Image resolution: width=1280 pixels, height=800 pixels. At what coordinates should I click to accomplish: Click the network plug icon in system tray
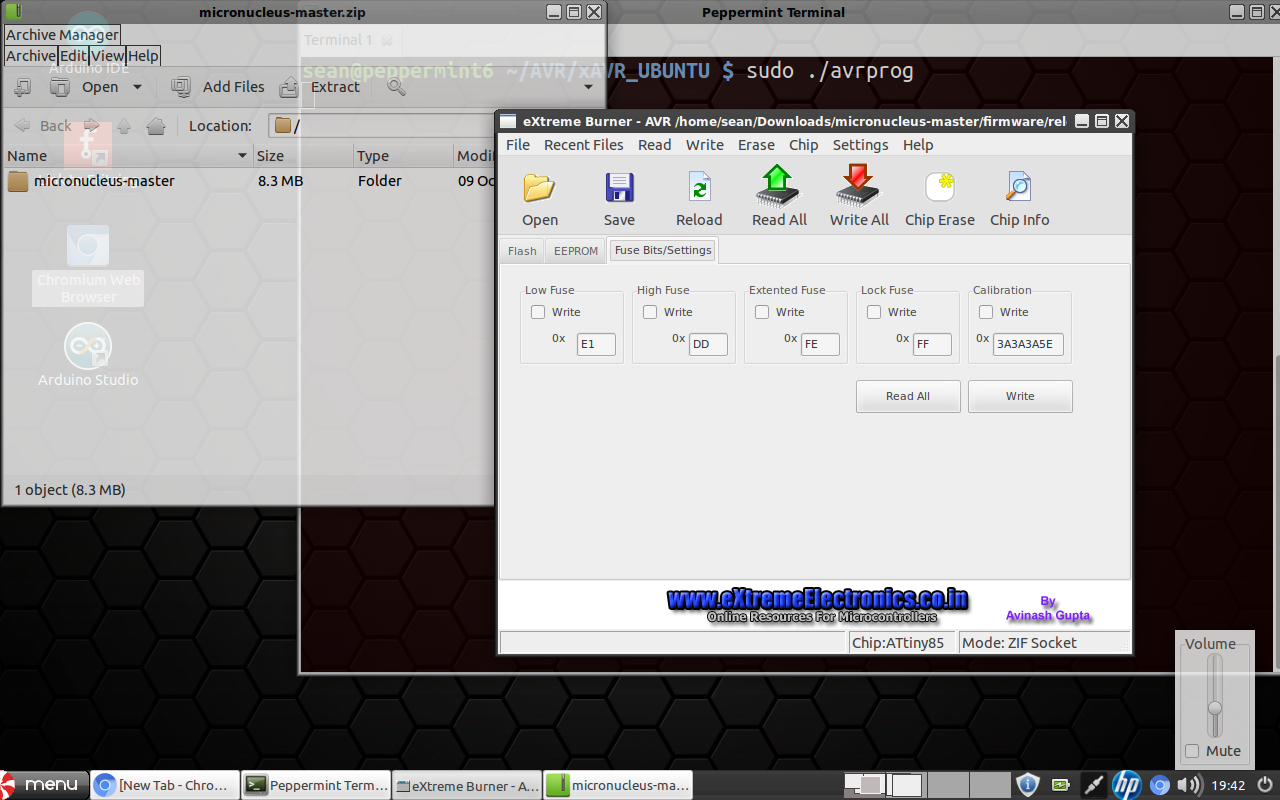point(1094,785)
